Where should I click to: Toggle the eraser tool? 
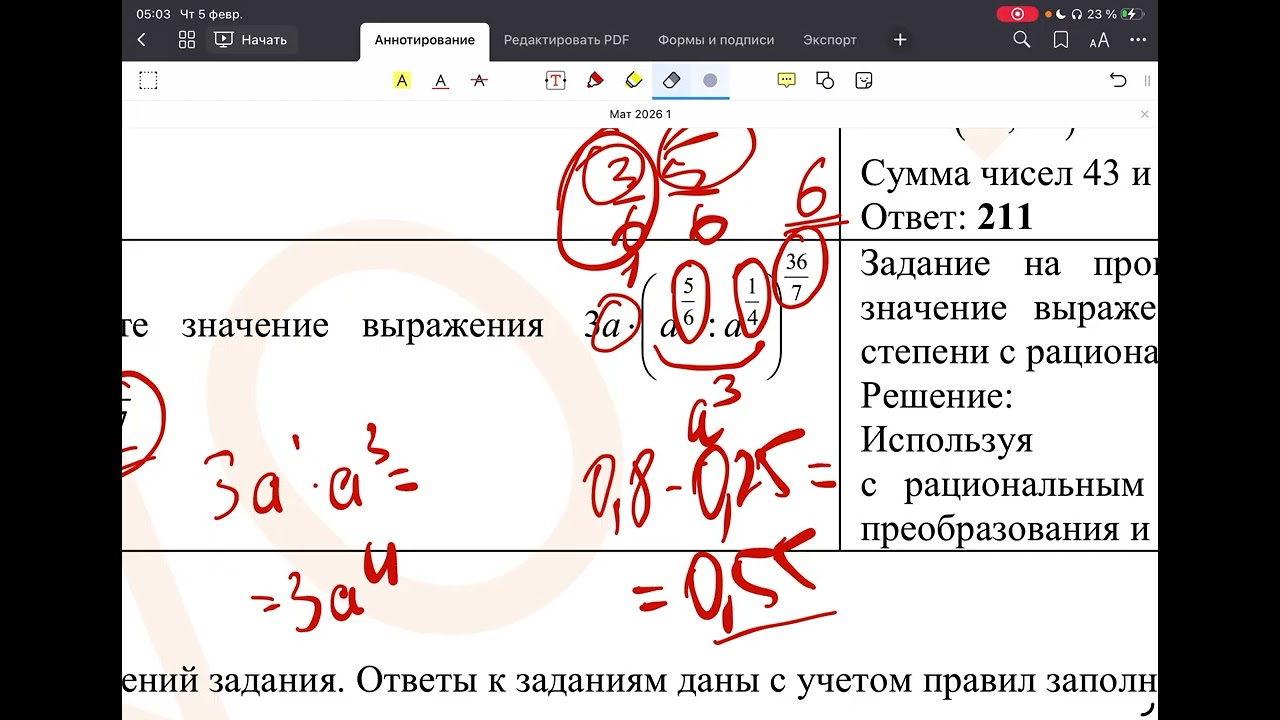(671, 81)
